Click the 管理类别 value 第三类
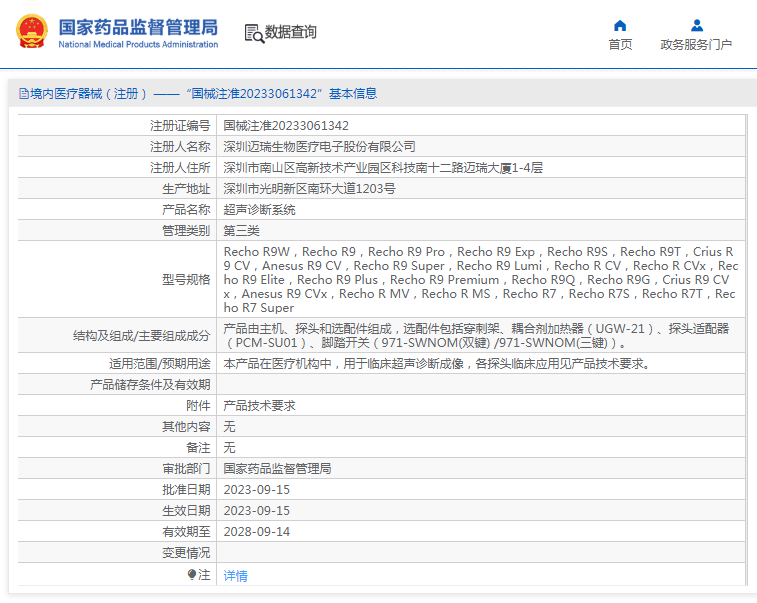This screenshot has width=757, height=603. 241,231
